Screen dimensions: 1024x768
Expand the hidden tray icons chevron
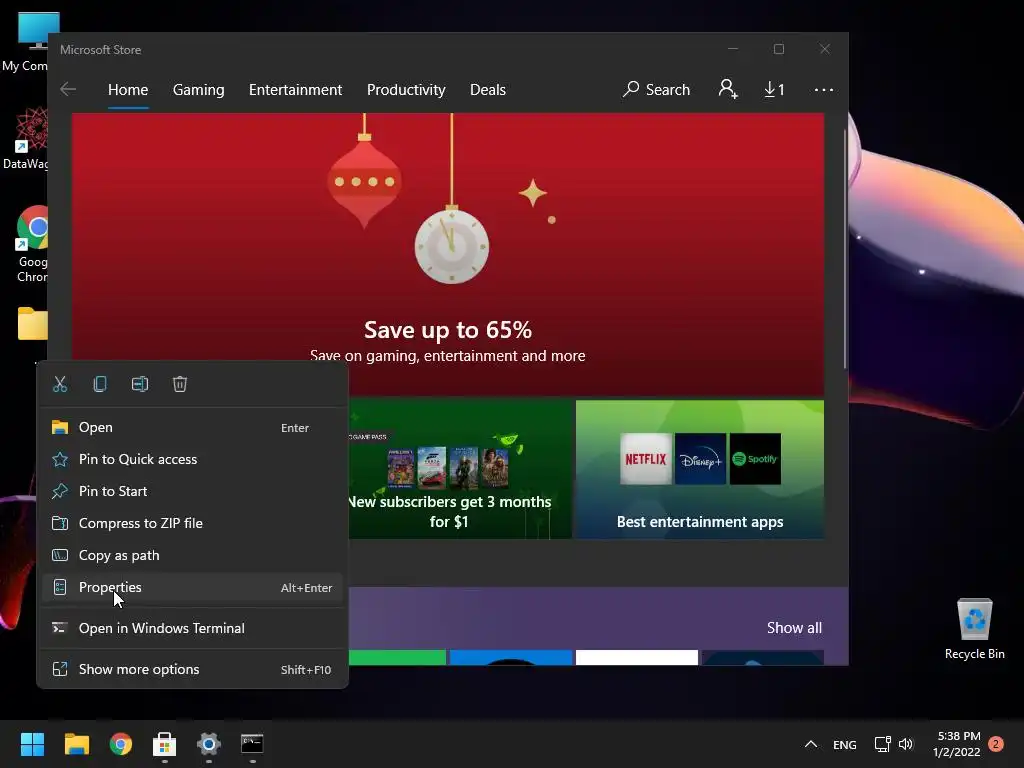[x=810, y=744]
